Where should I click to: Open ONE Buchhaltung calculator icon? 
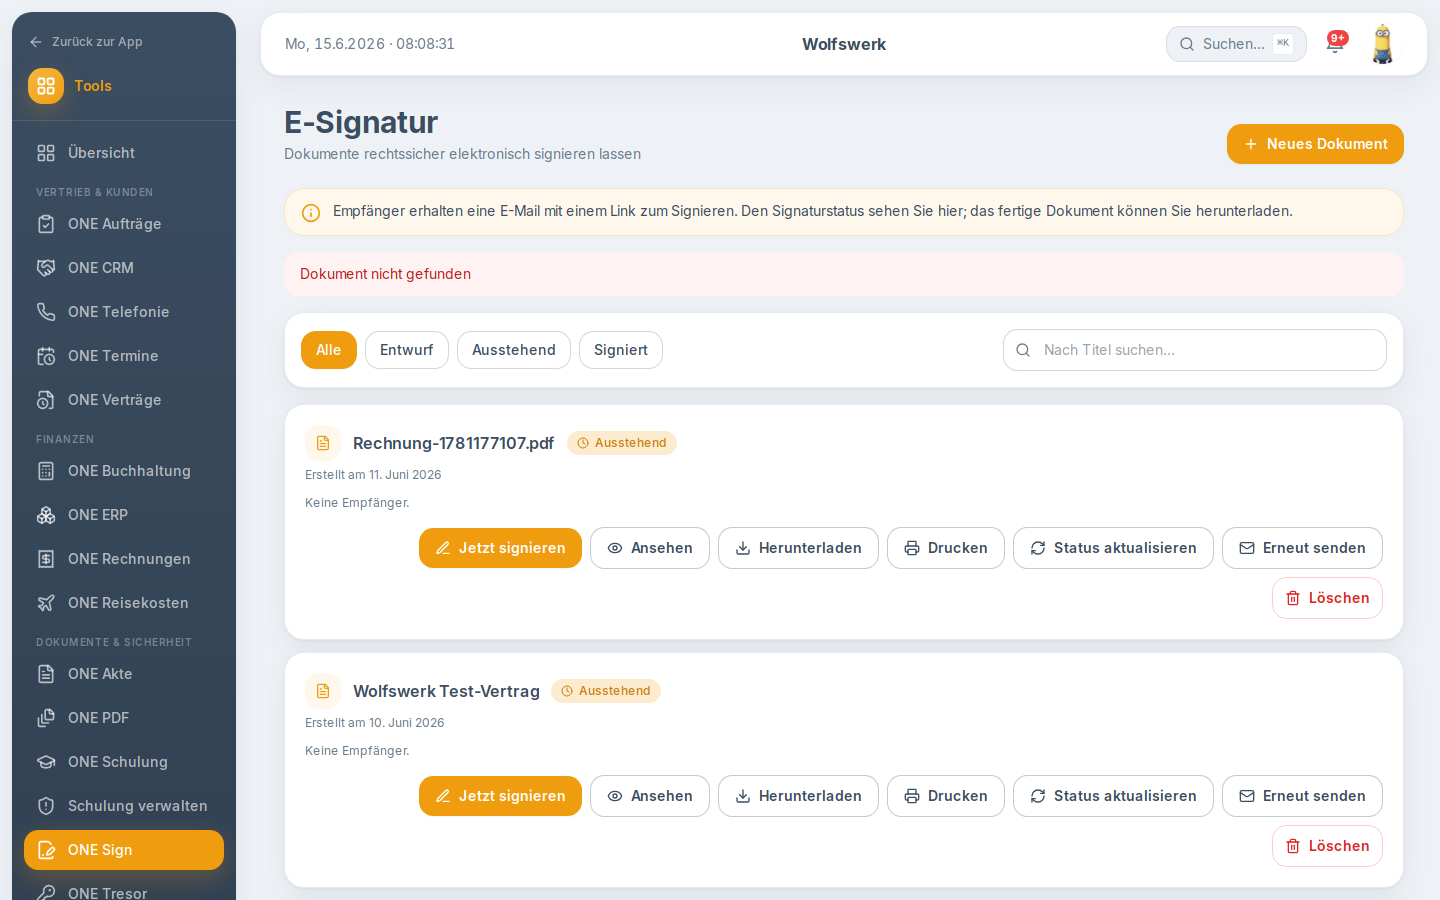[x=46, y=471]
